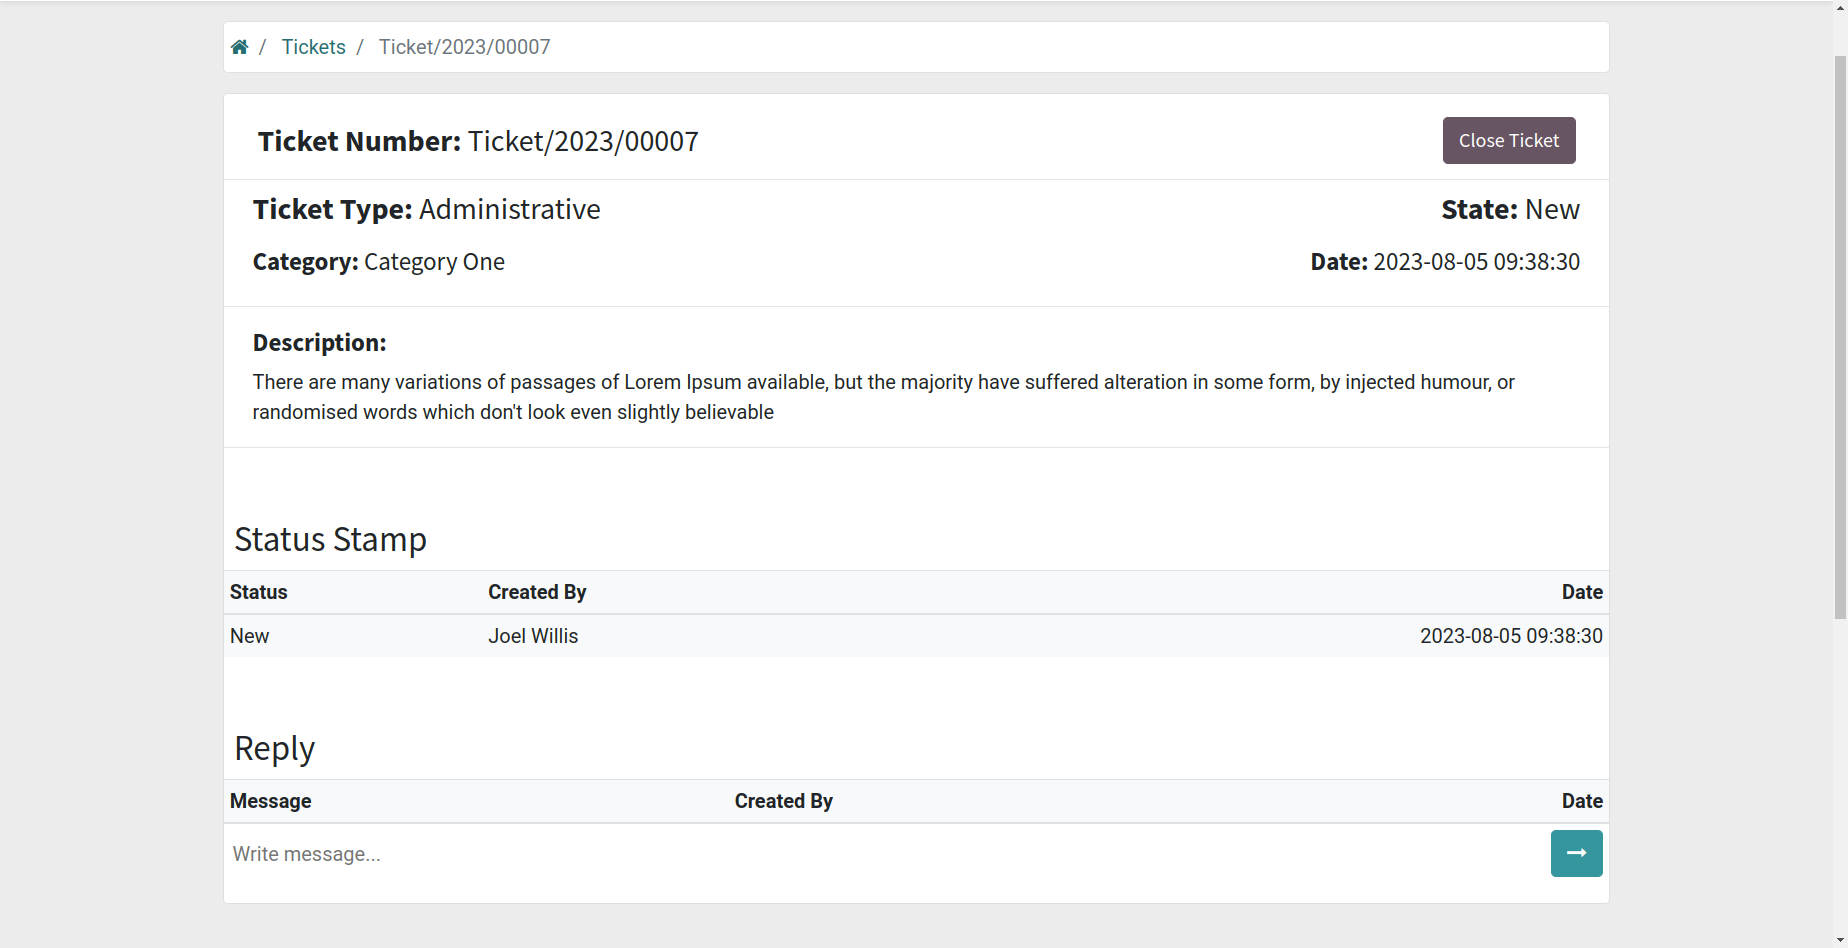Click Created By header in Reply table
1848x948 pixels.
(x=784, y=801)
